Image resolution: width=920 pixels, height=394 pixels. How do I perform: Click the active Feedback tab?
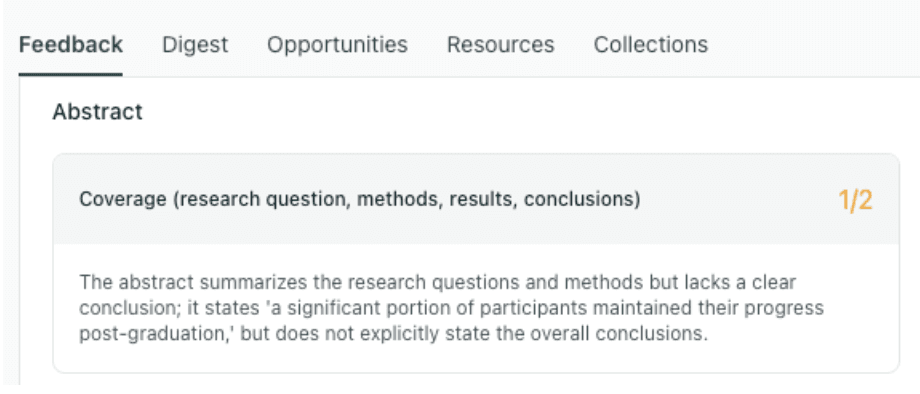pos(71,45)
